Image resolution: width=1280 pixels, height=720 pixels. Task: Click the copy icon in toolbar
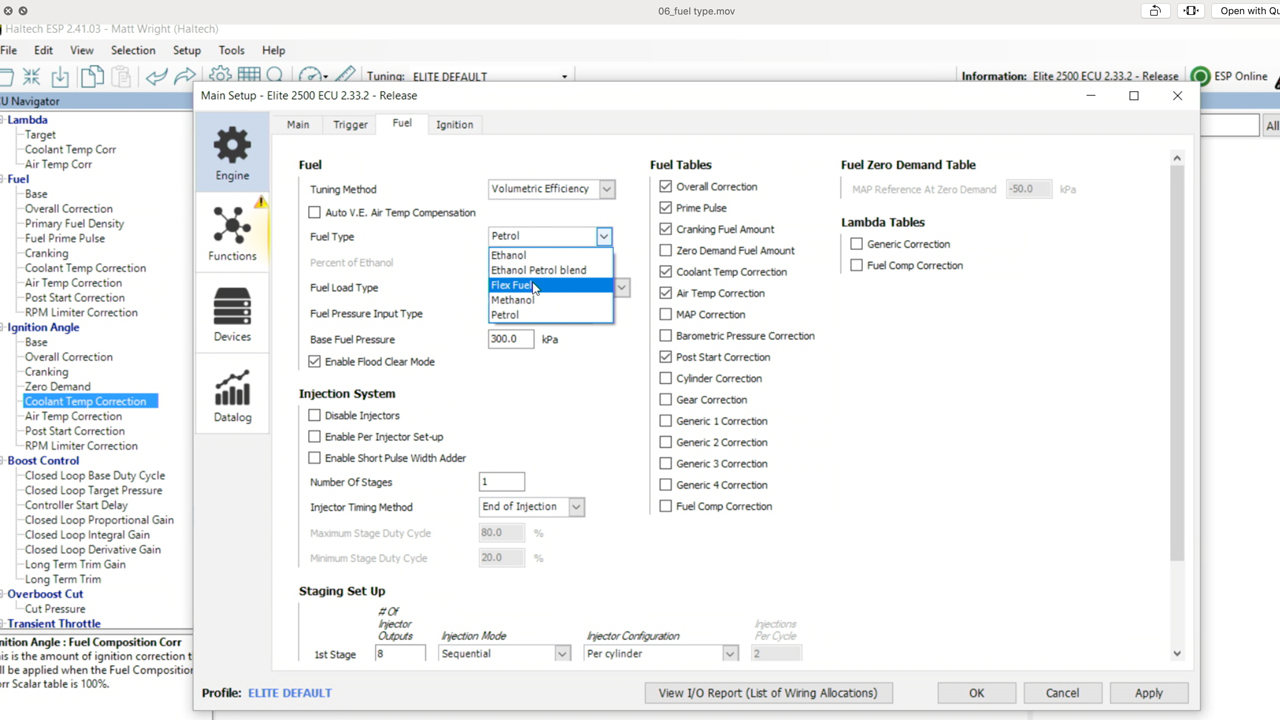(92, 76)
